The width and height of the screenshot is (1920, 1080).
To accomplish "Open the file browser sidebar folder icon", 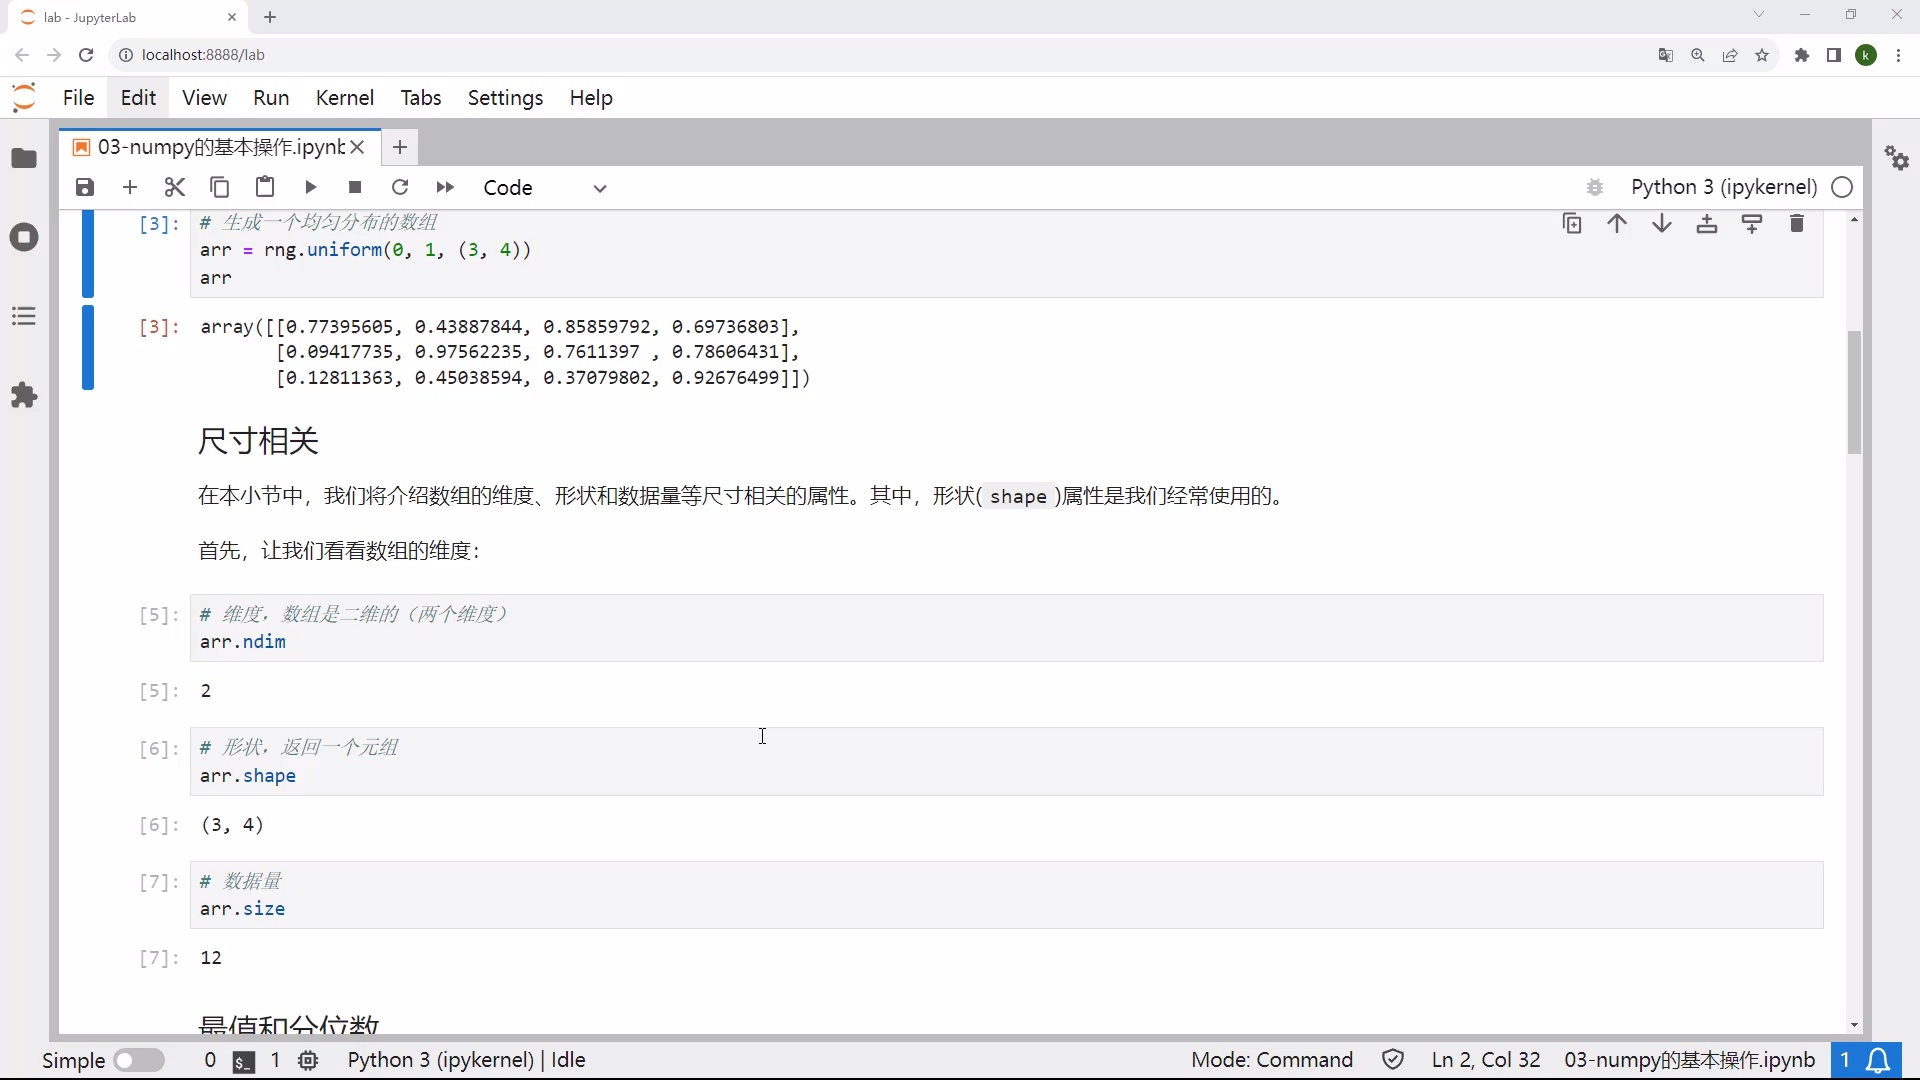I will (x=24, y=159).
